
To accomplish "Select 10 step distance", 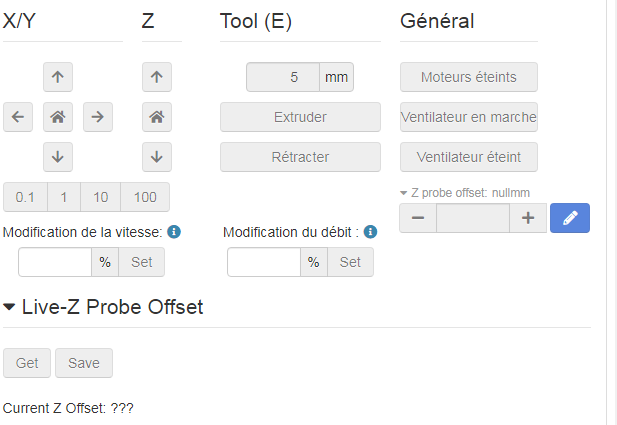I will click(x=101, y=197).
